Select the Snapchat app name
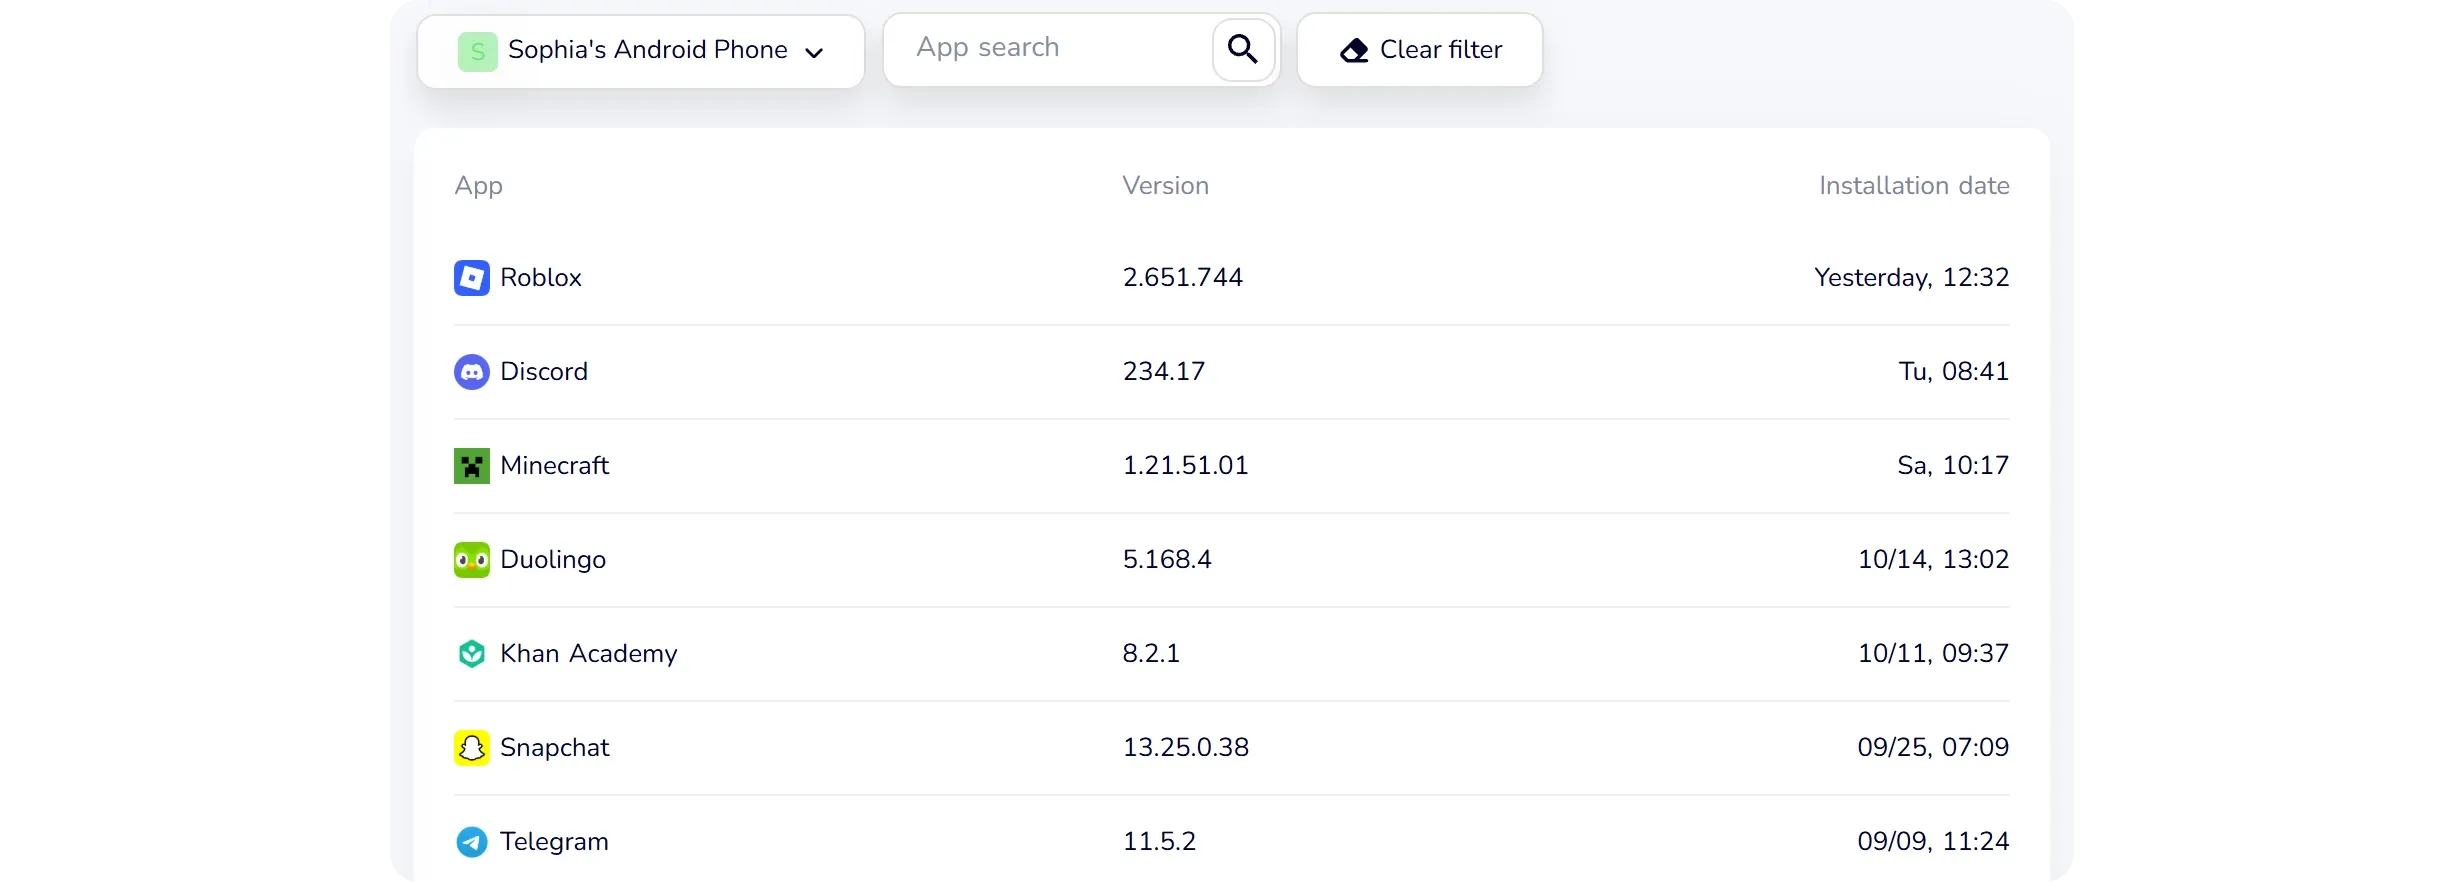Screen dimensions: 2464x882 click(x=555, y=748)
